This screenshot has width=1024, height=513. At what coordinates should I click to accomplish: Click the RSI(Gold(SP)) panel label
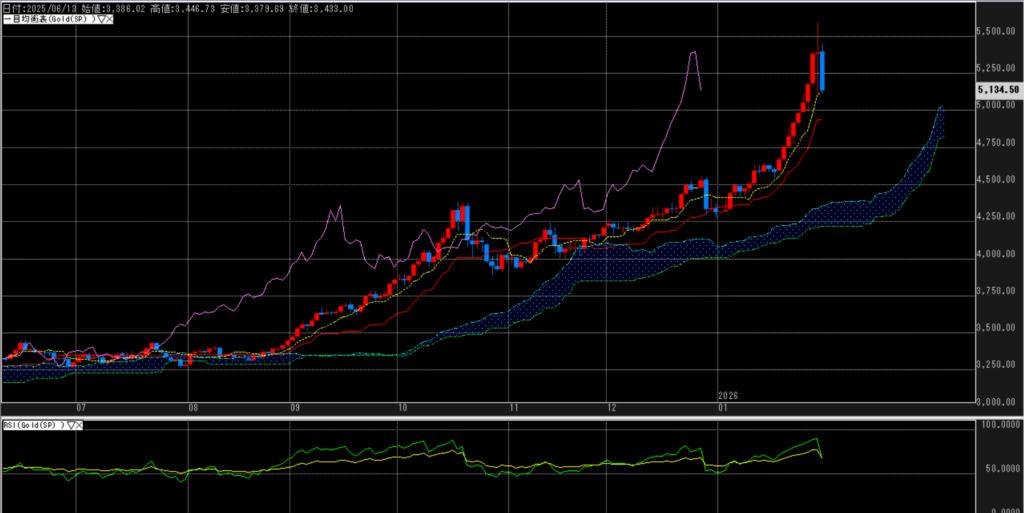pyautogui.click(x=31, y=425)
